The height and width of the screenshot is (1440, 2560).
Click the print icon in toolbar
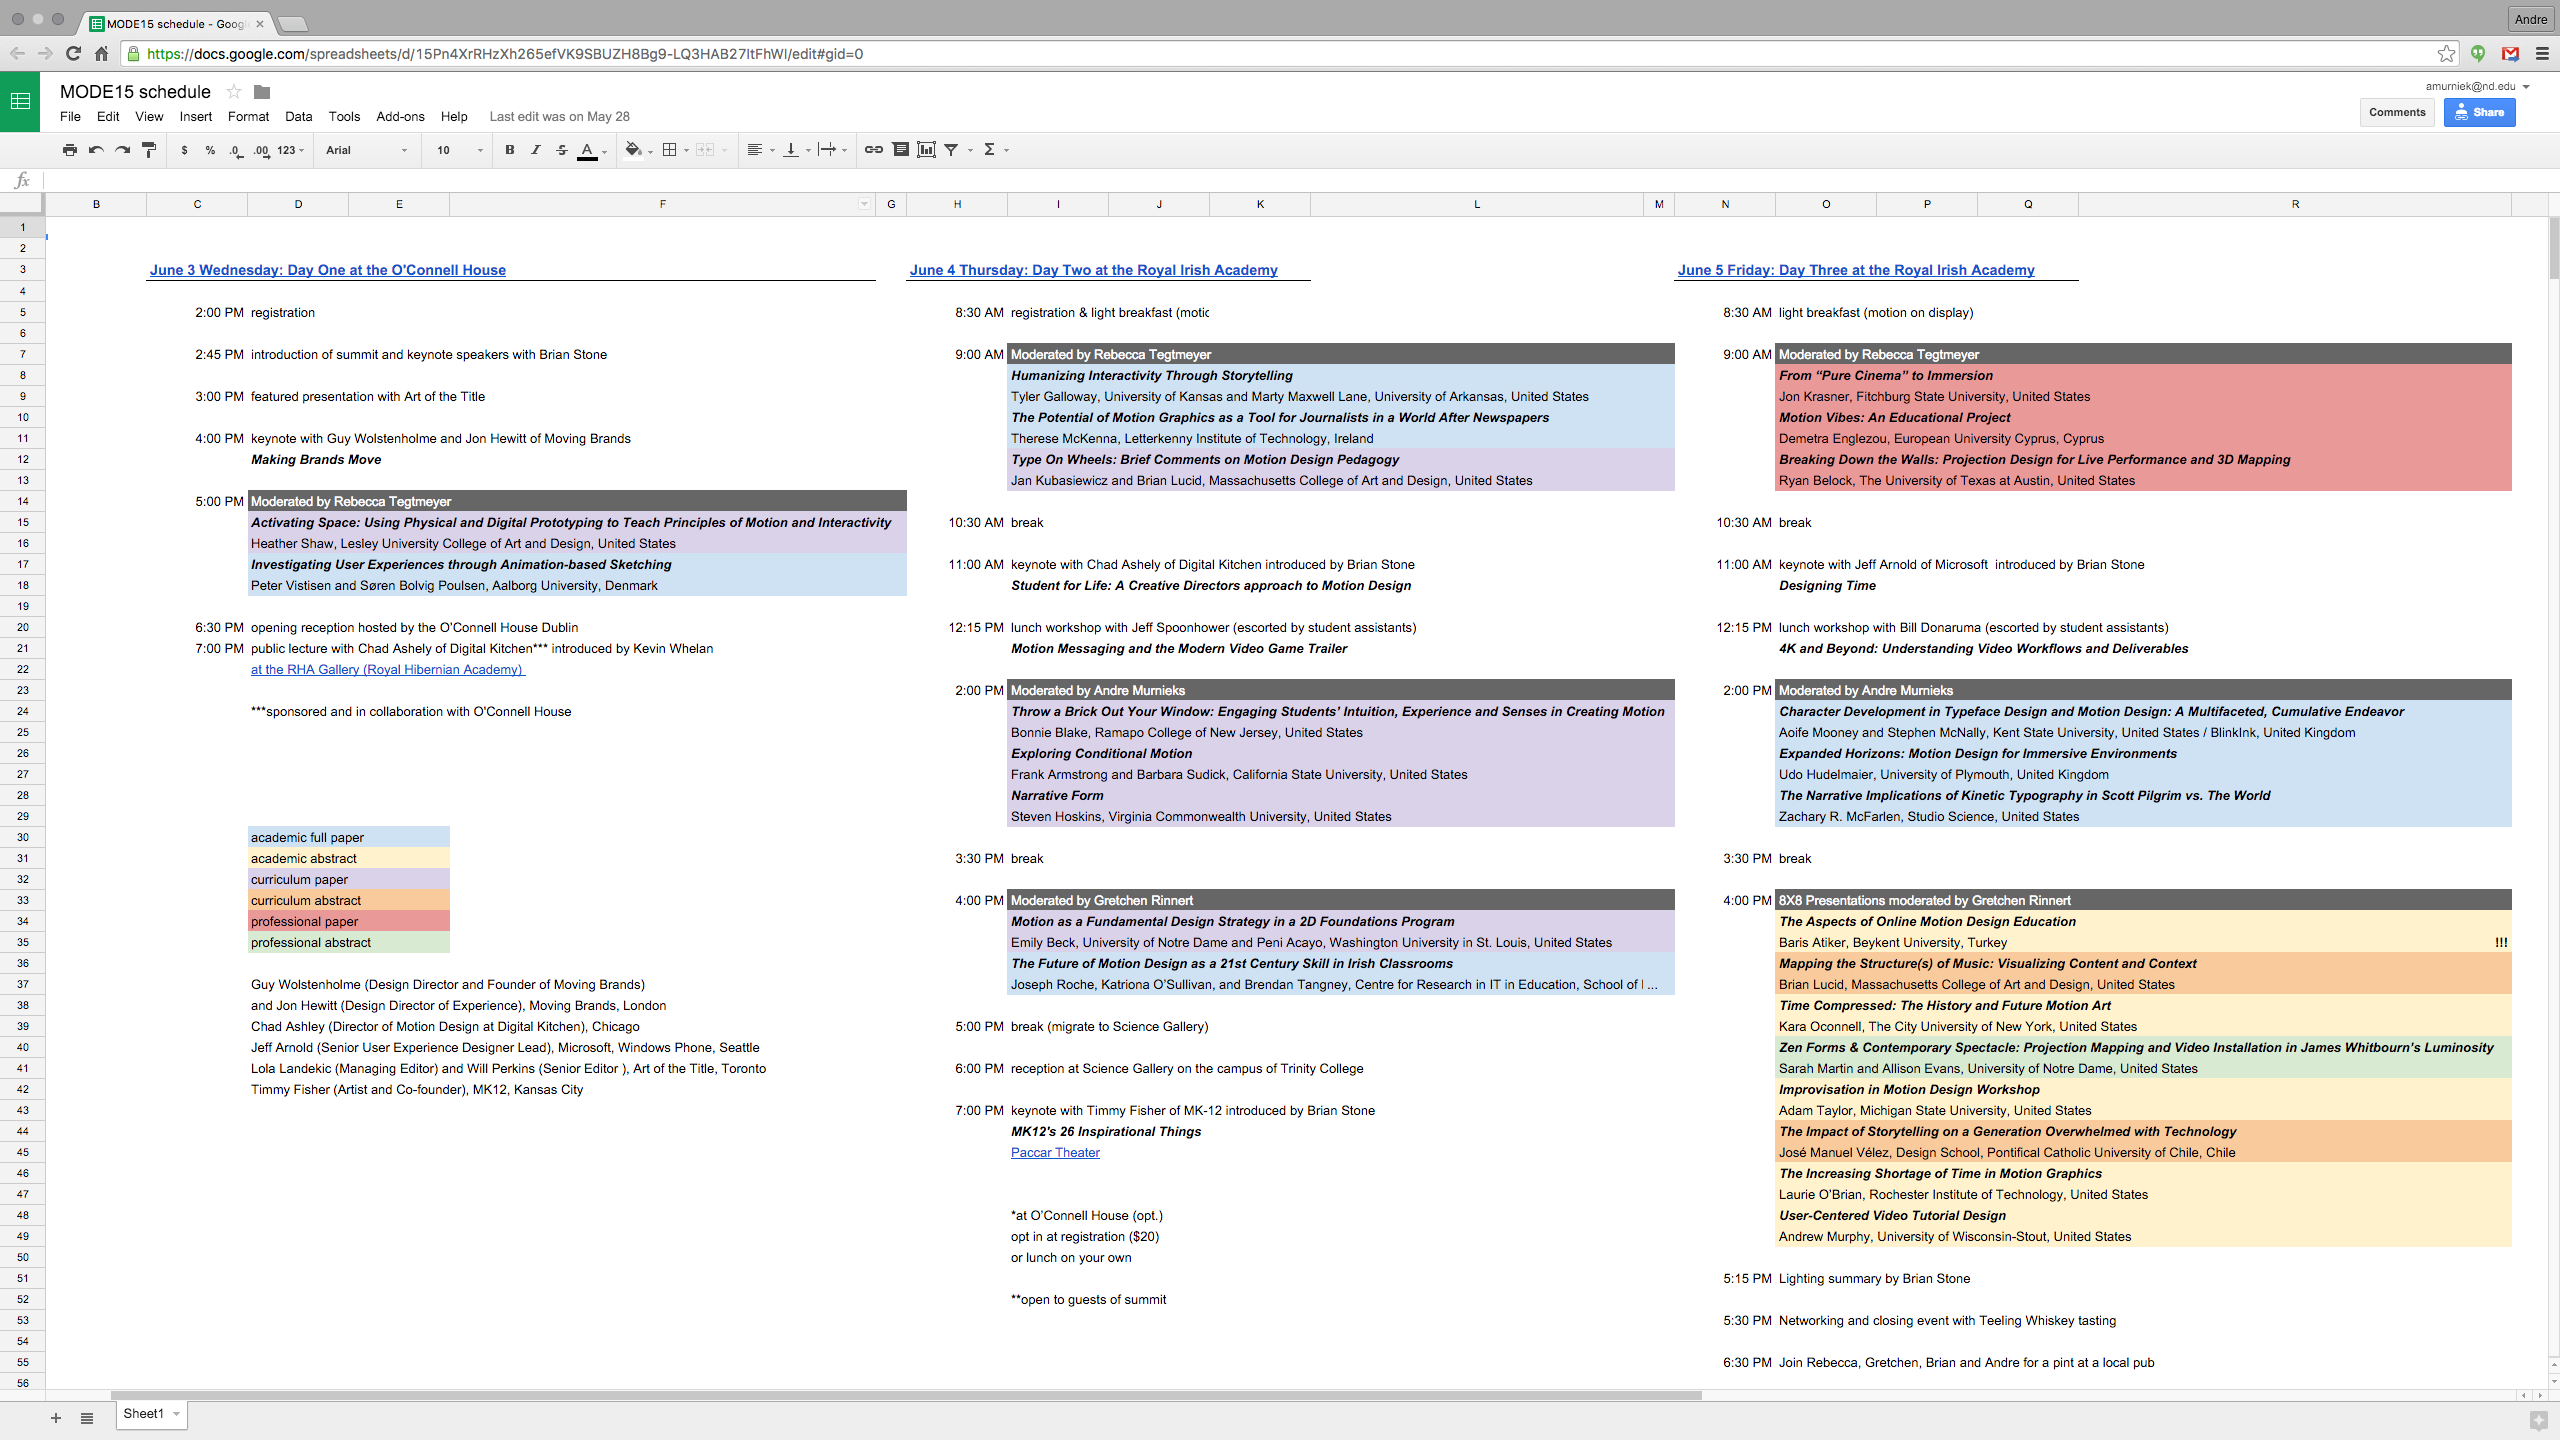(69, 150)
